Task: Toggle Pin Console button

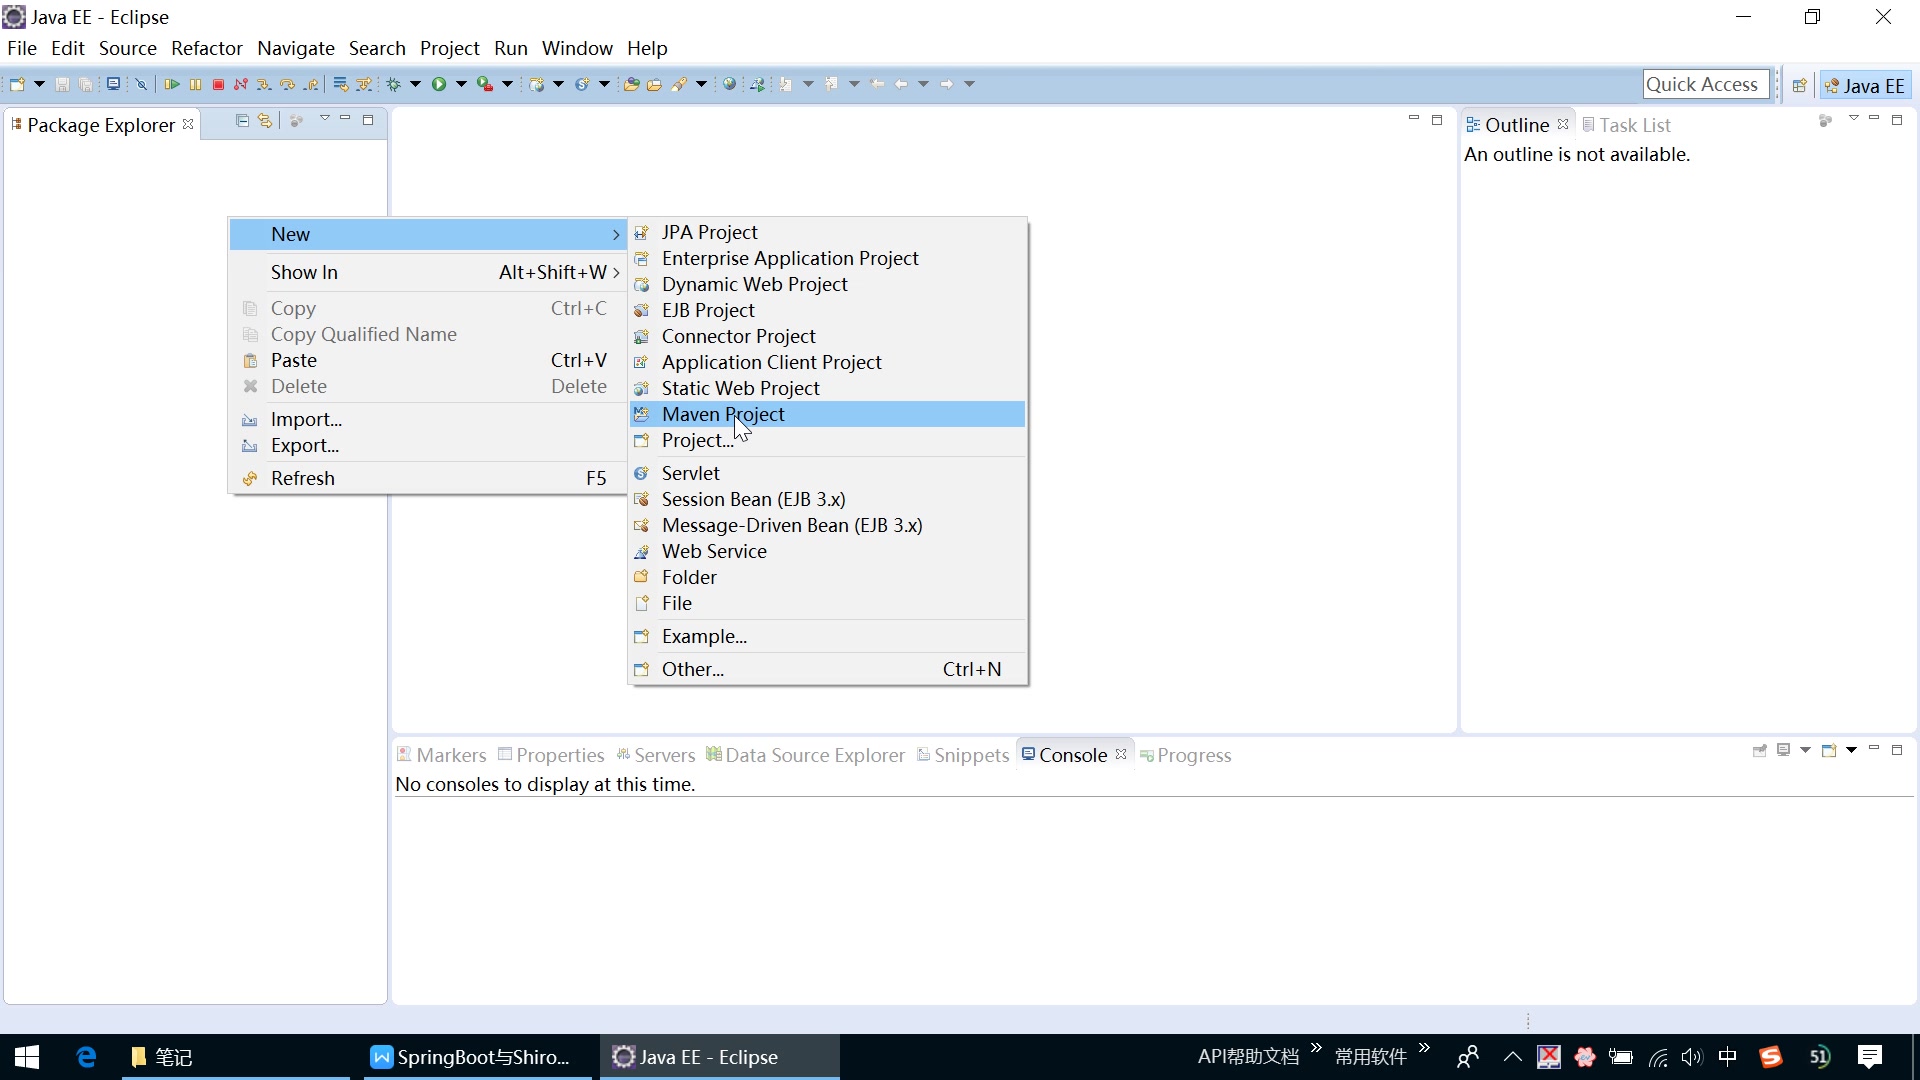Action: (1760, 751)
